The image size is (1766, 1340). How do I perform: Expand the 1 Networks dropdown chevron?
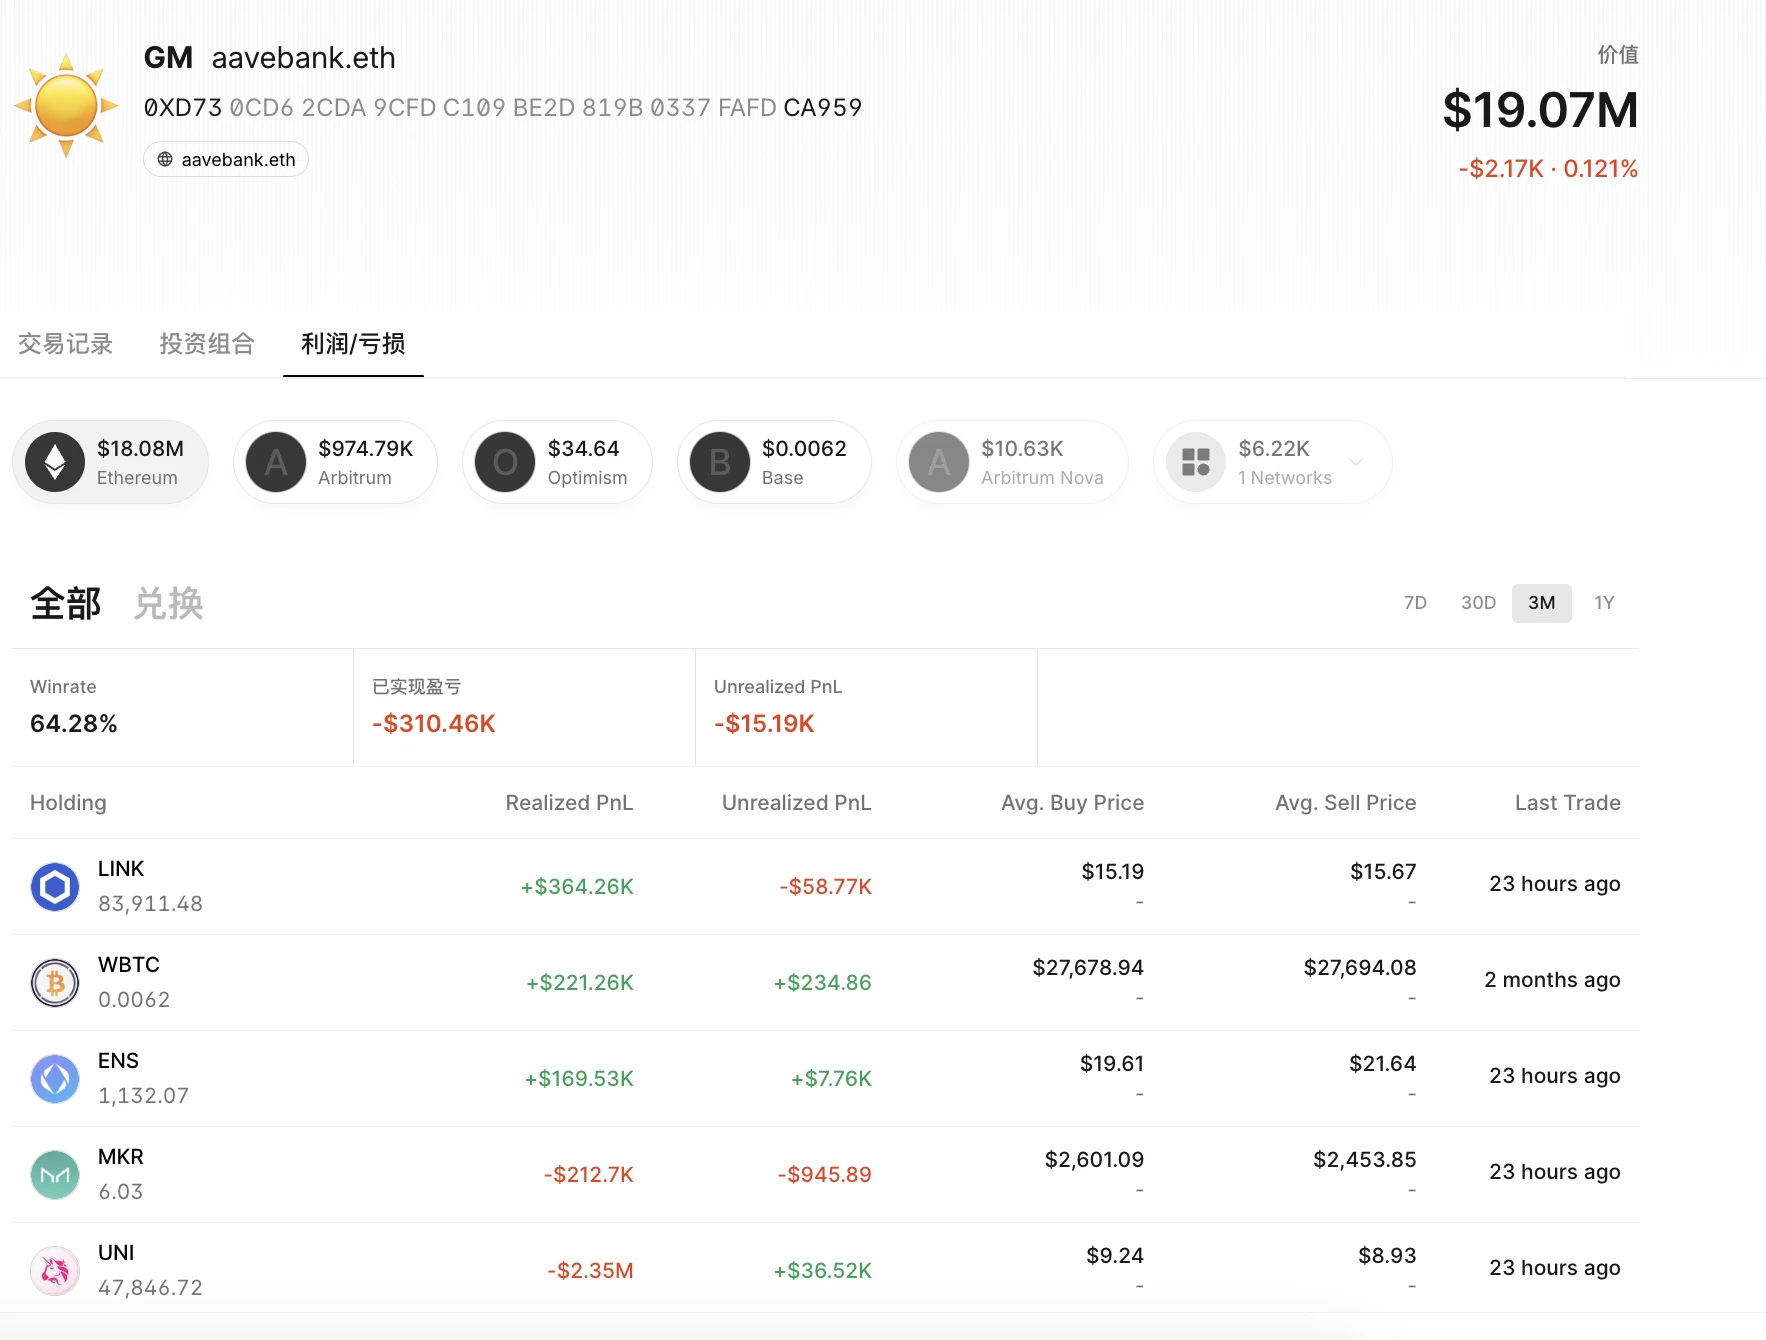1356,462
